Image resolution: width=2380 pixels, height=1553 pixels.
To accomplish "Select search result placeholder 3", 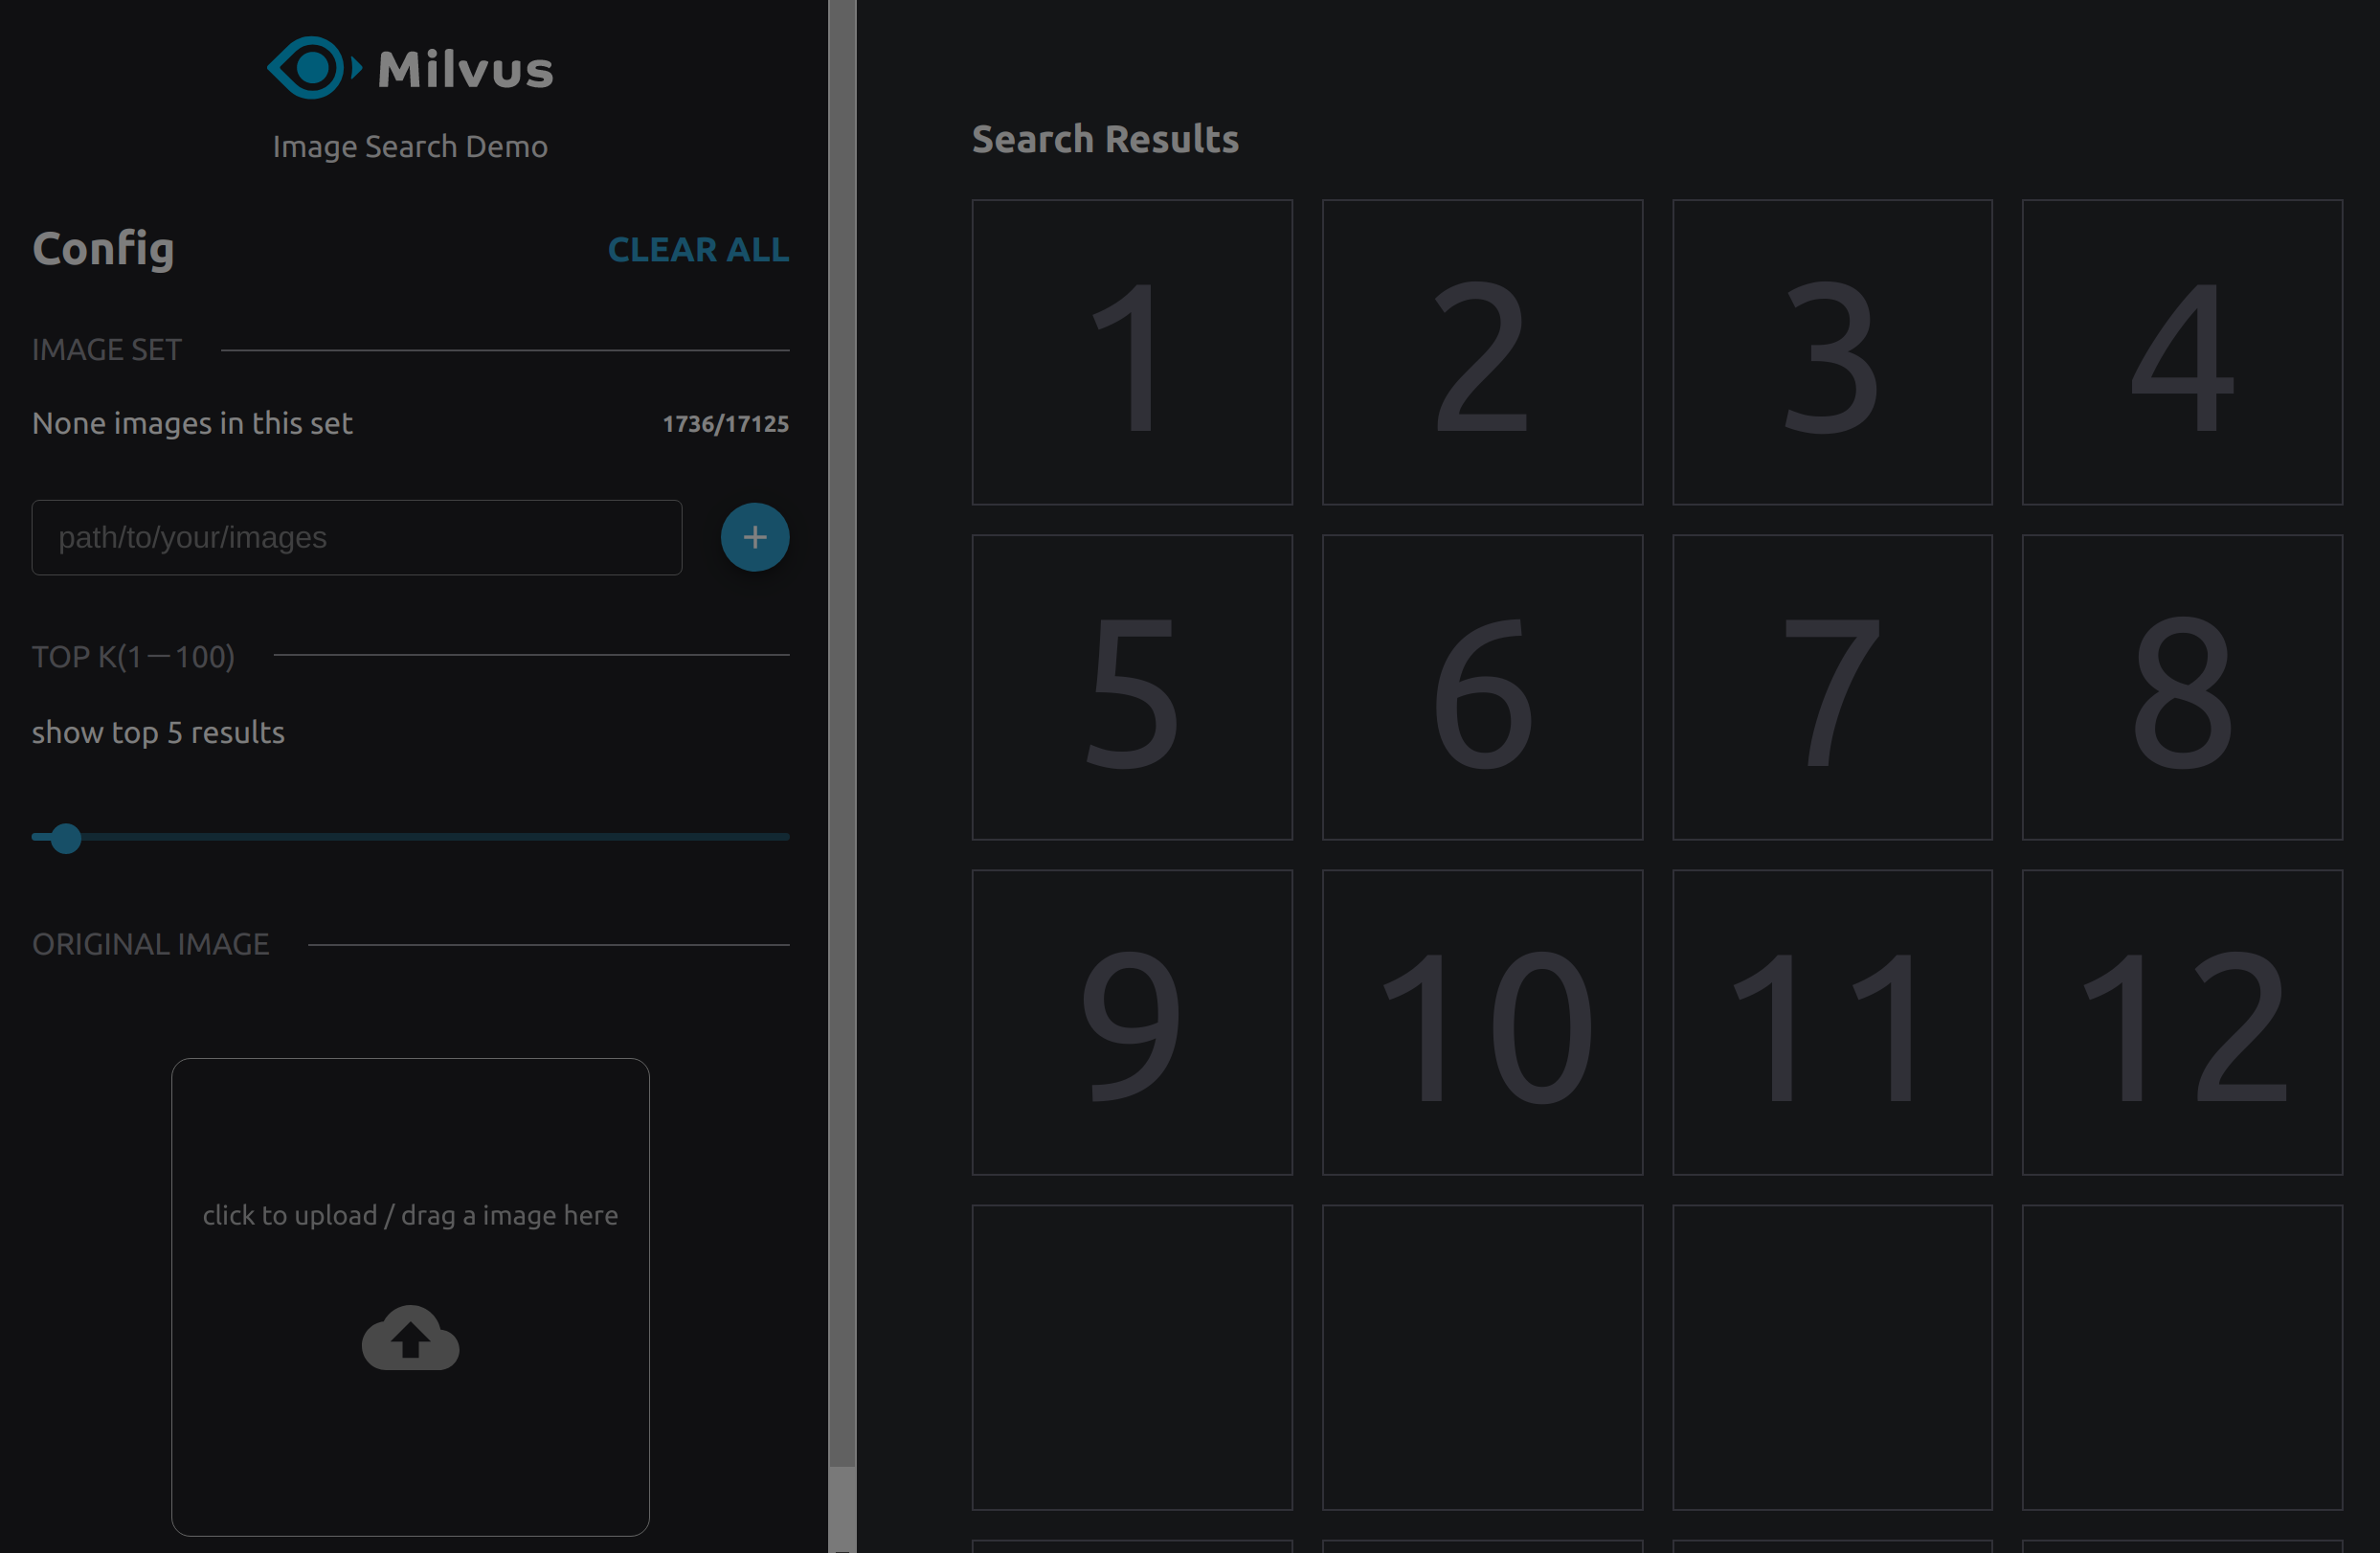I will pos(1832,353).
